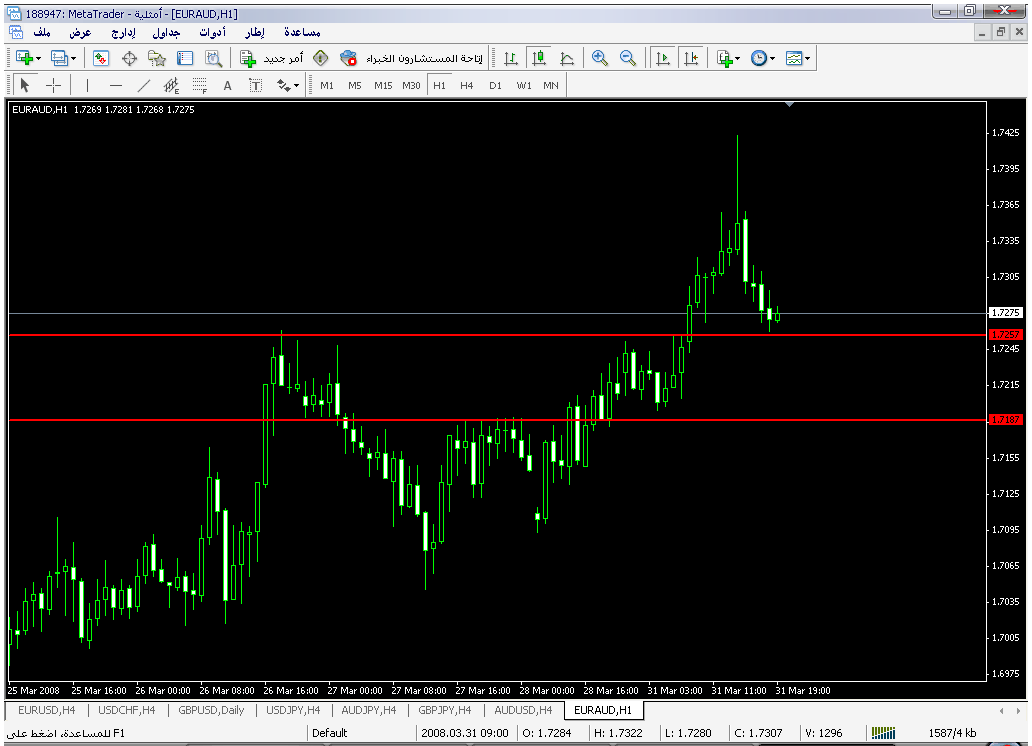
Task: Zoom in on the chart
Action: 600,59
